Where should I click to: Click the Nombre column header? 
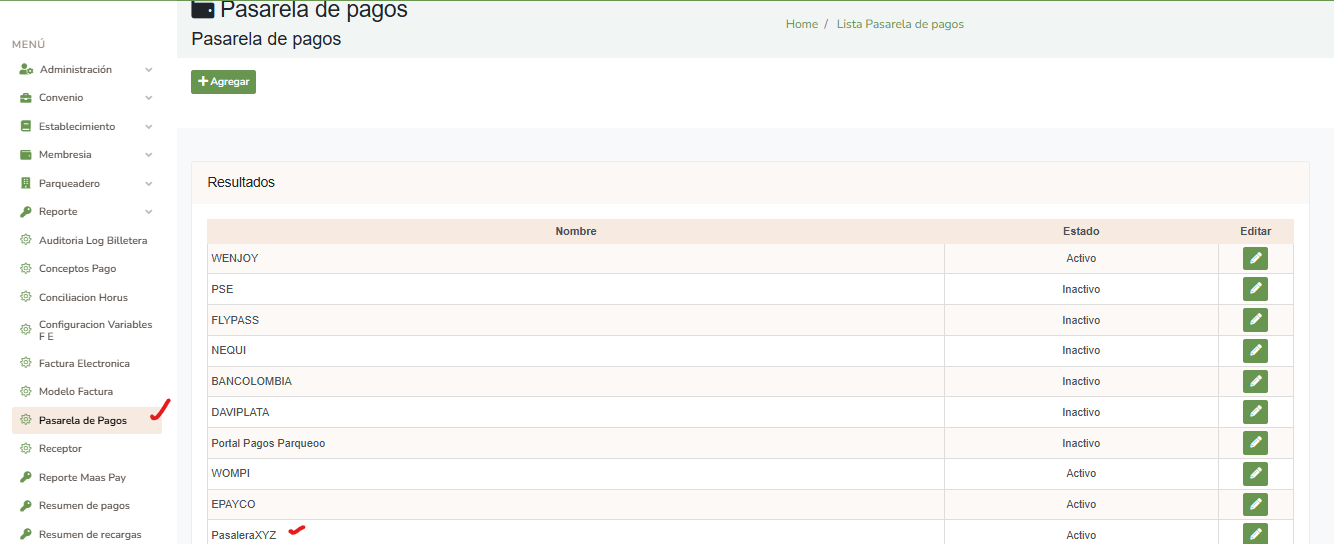coord(575,231)
